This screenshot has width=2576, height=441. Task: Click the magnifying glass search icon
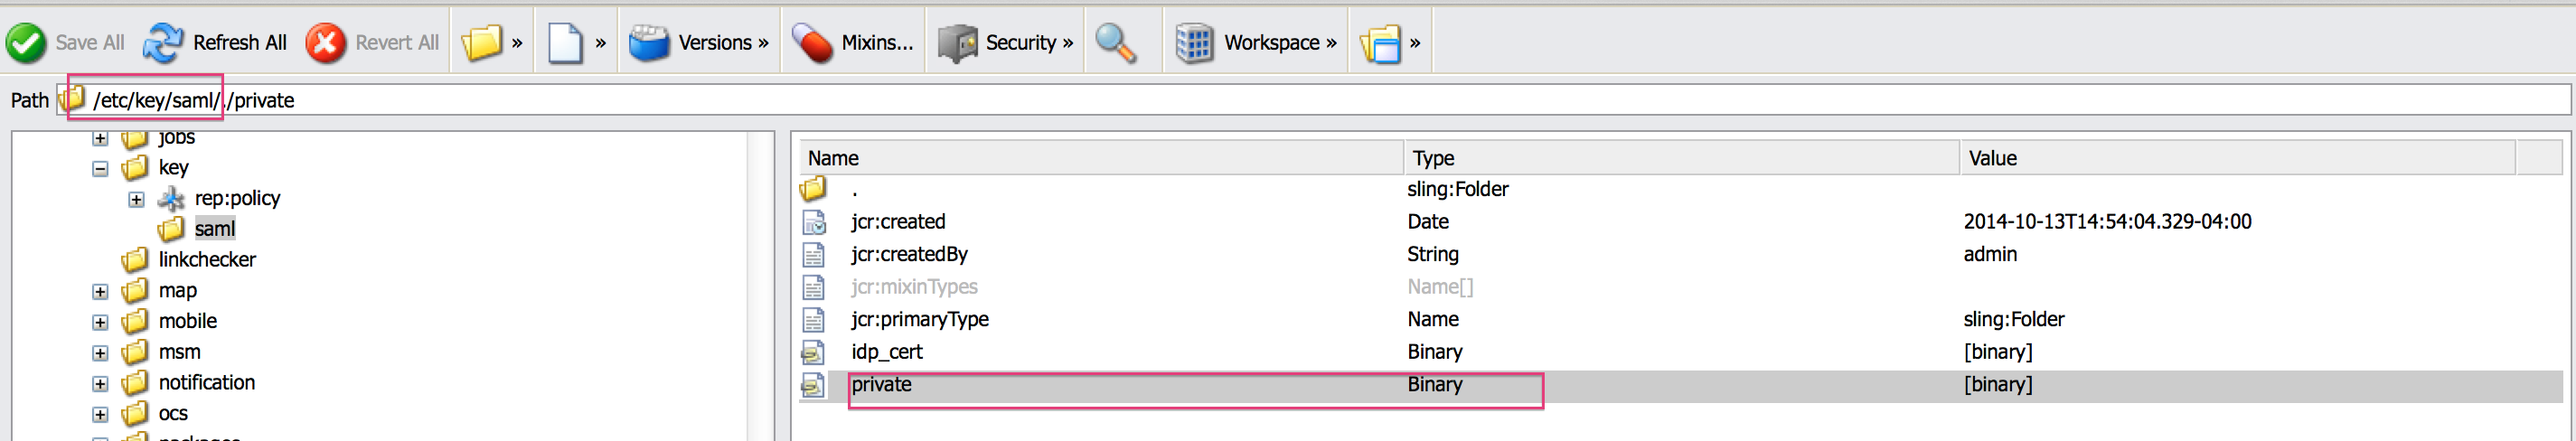click(x=1115, y=43)
